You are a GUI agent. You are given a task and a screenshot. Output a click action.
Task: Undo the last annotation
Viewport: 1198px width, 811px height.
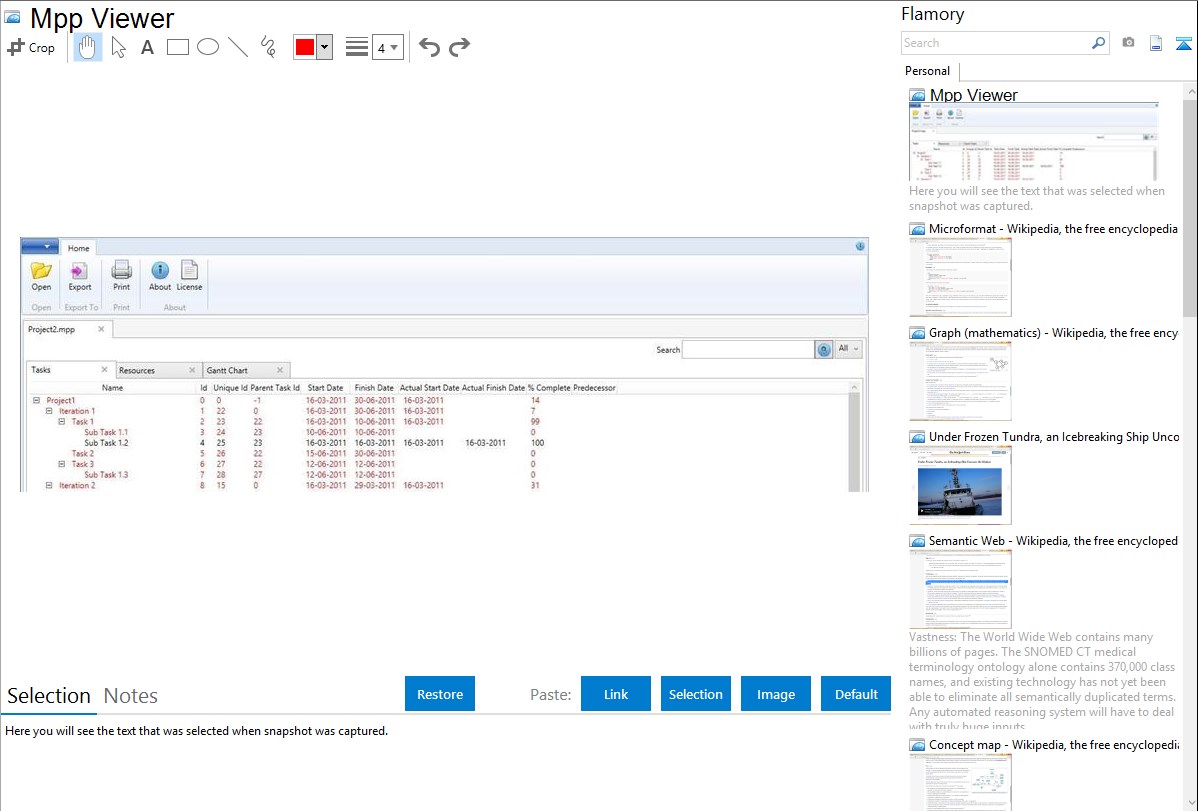click(429, 47)
